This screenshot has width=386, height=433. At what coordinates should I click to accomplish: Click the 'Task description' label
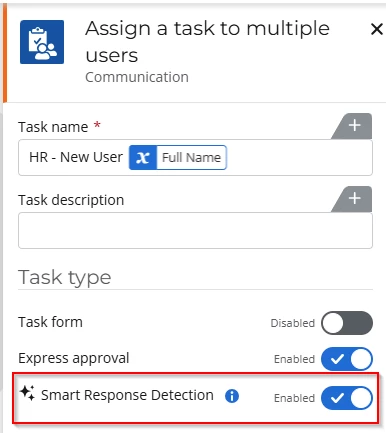pos(71,200)
